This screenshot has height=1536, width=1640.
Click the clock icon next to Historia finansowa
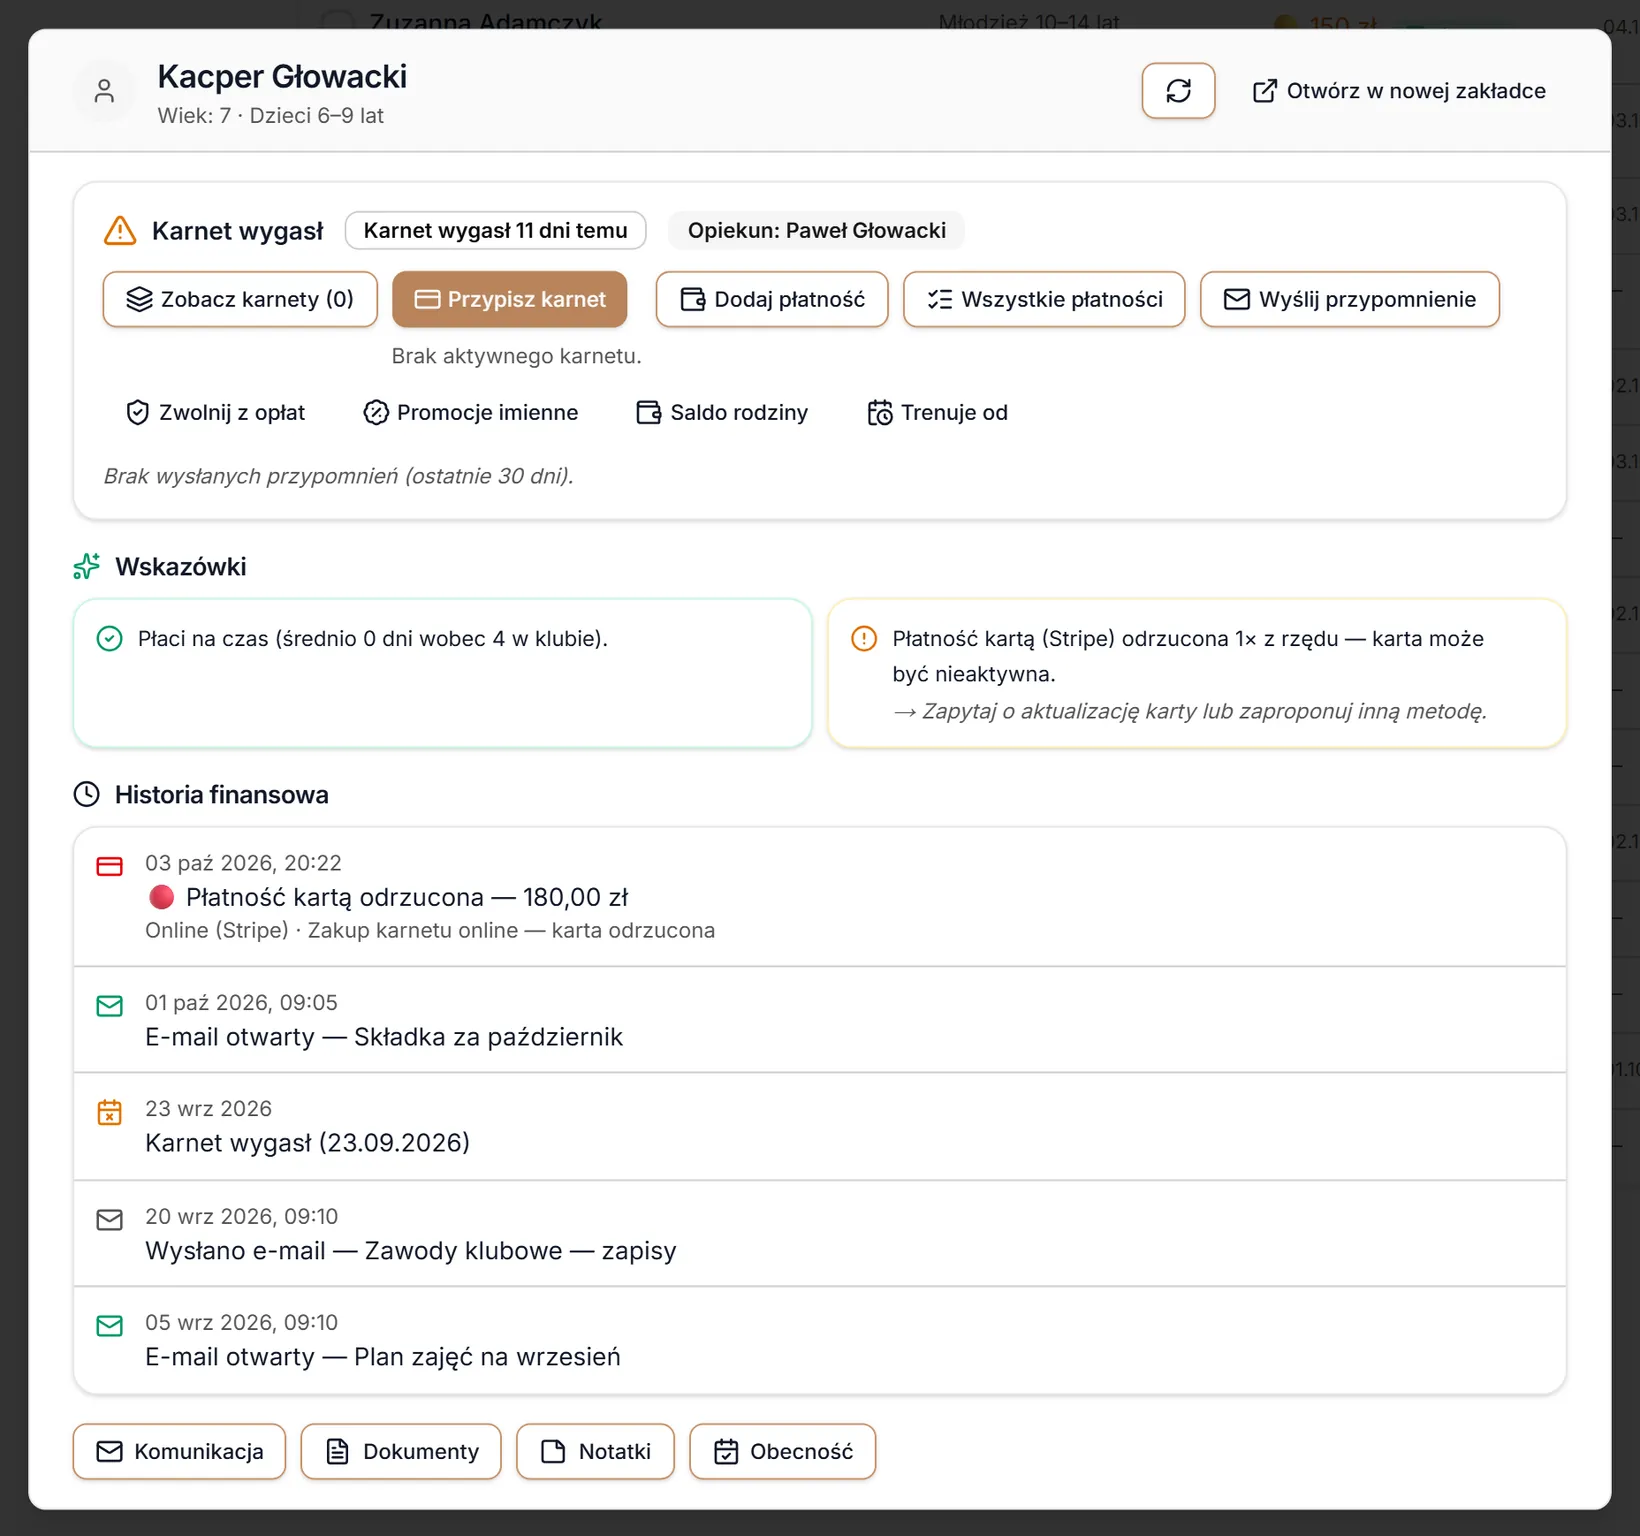[x=87, y=794]
